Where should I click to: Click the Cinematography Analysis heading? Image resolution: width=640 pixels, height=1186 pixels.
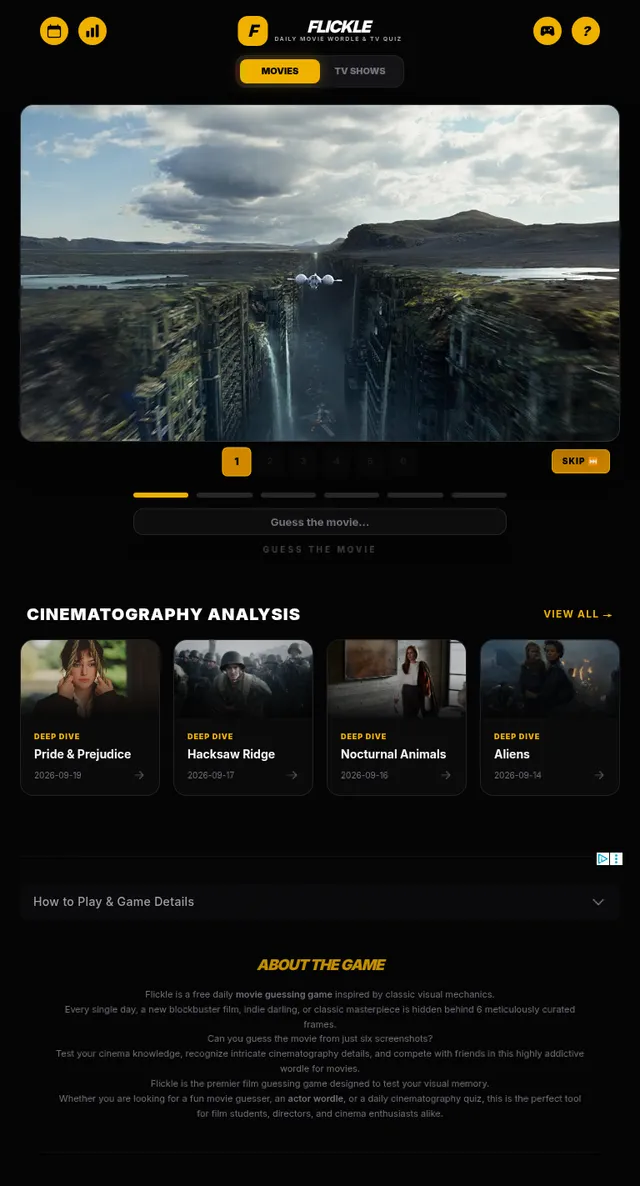163,614
